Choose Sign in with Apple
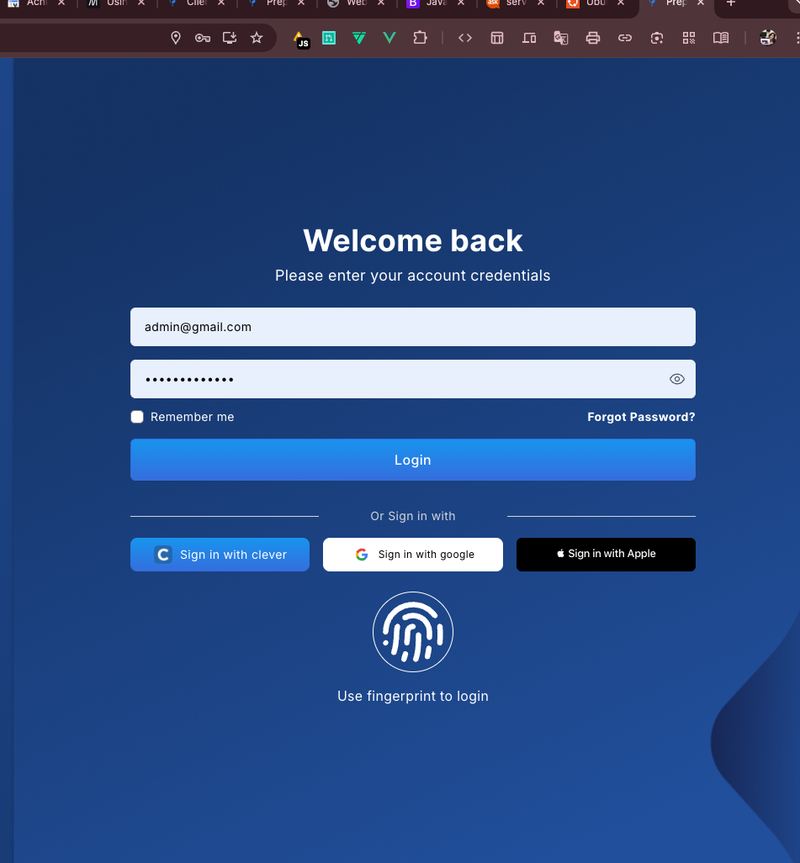This screenshot has height=863, width=800. [605, 554]
